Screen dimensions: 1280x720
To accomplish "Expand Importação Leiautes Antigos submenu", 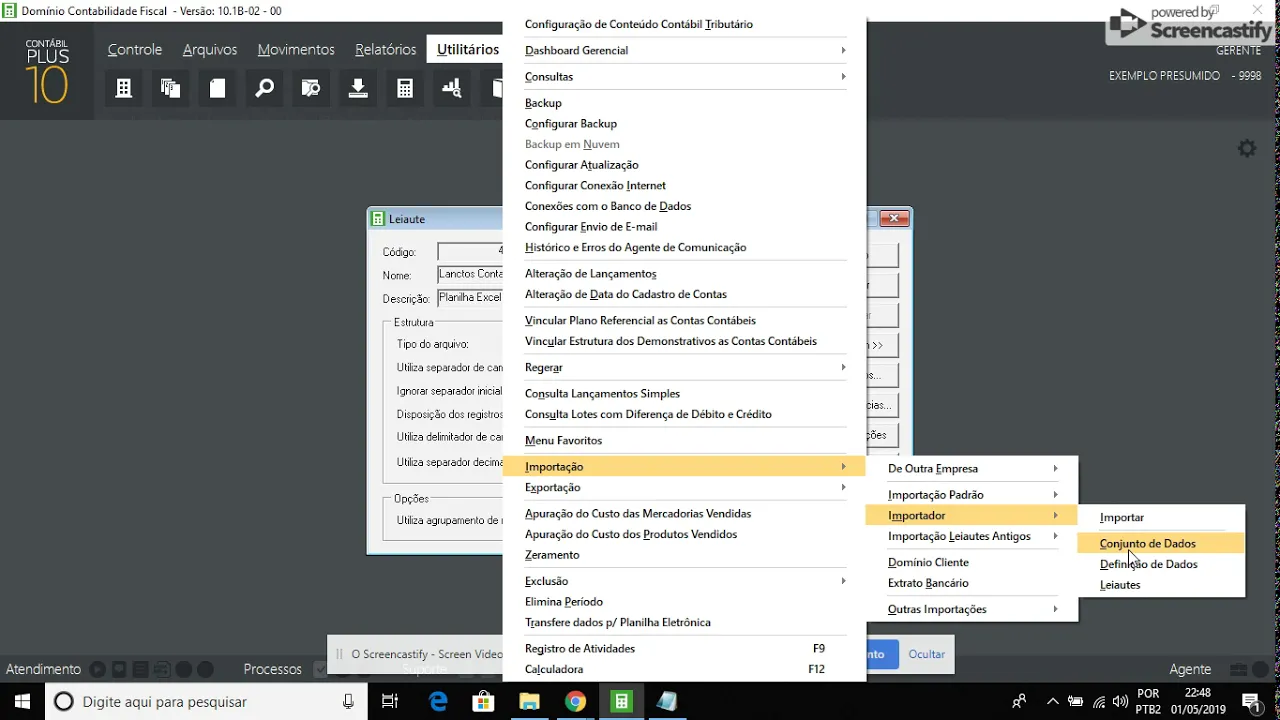I will 972,536.
